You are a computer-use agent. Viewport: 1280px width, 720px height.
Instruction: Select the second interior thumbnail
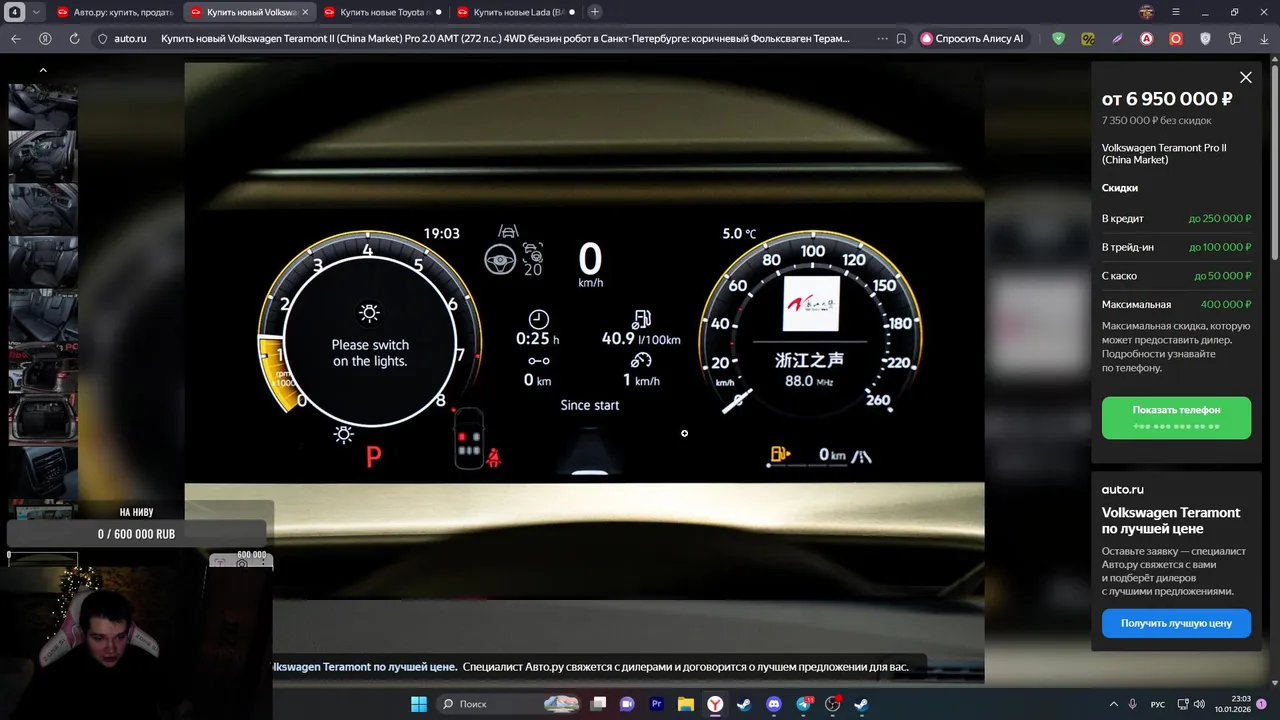[x=43, y=156]
